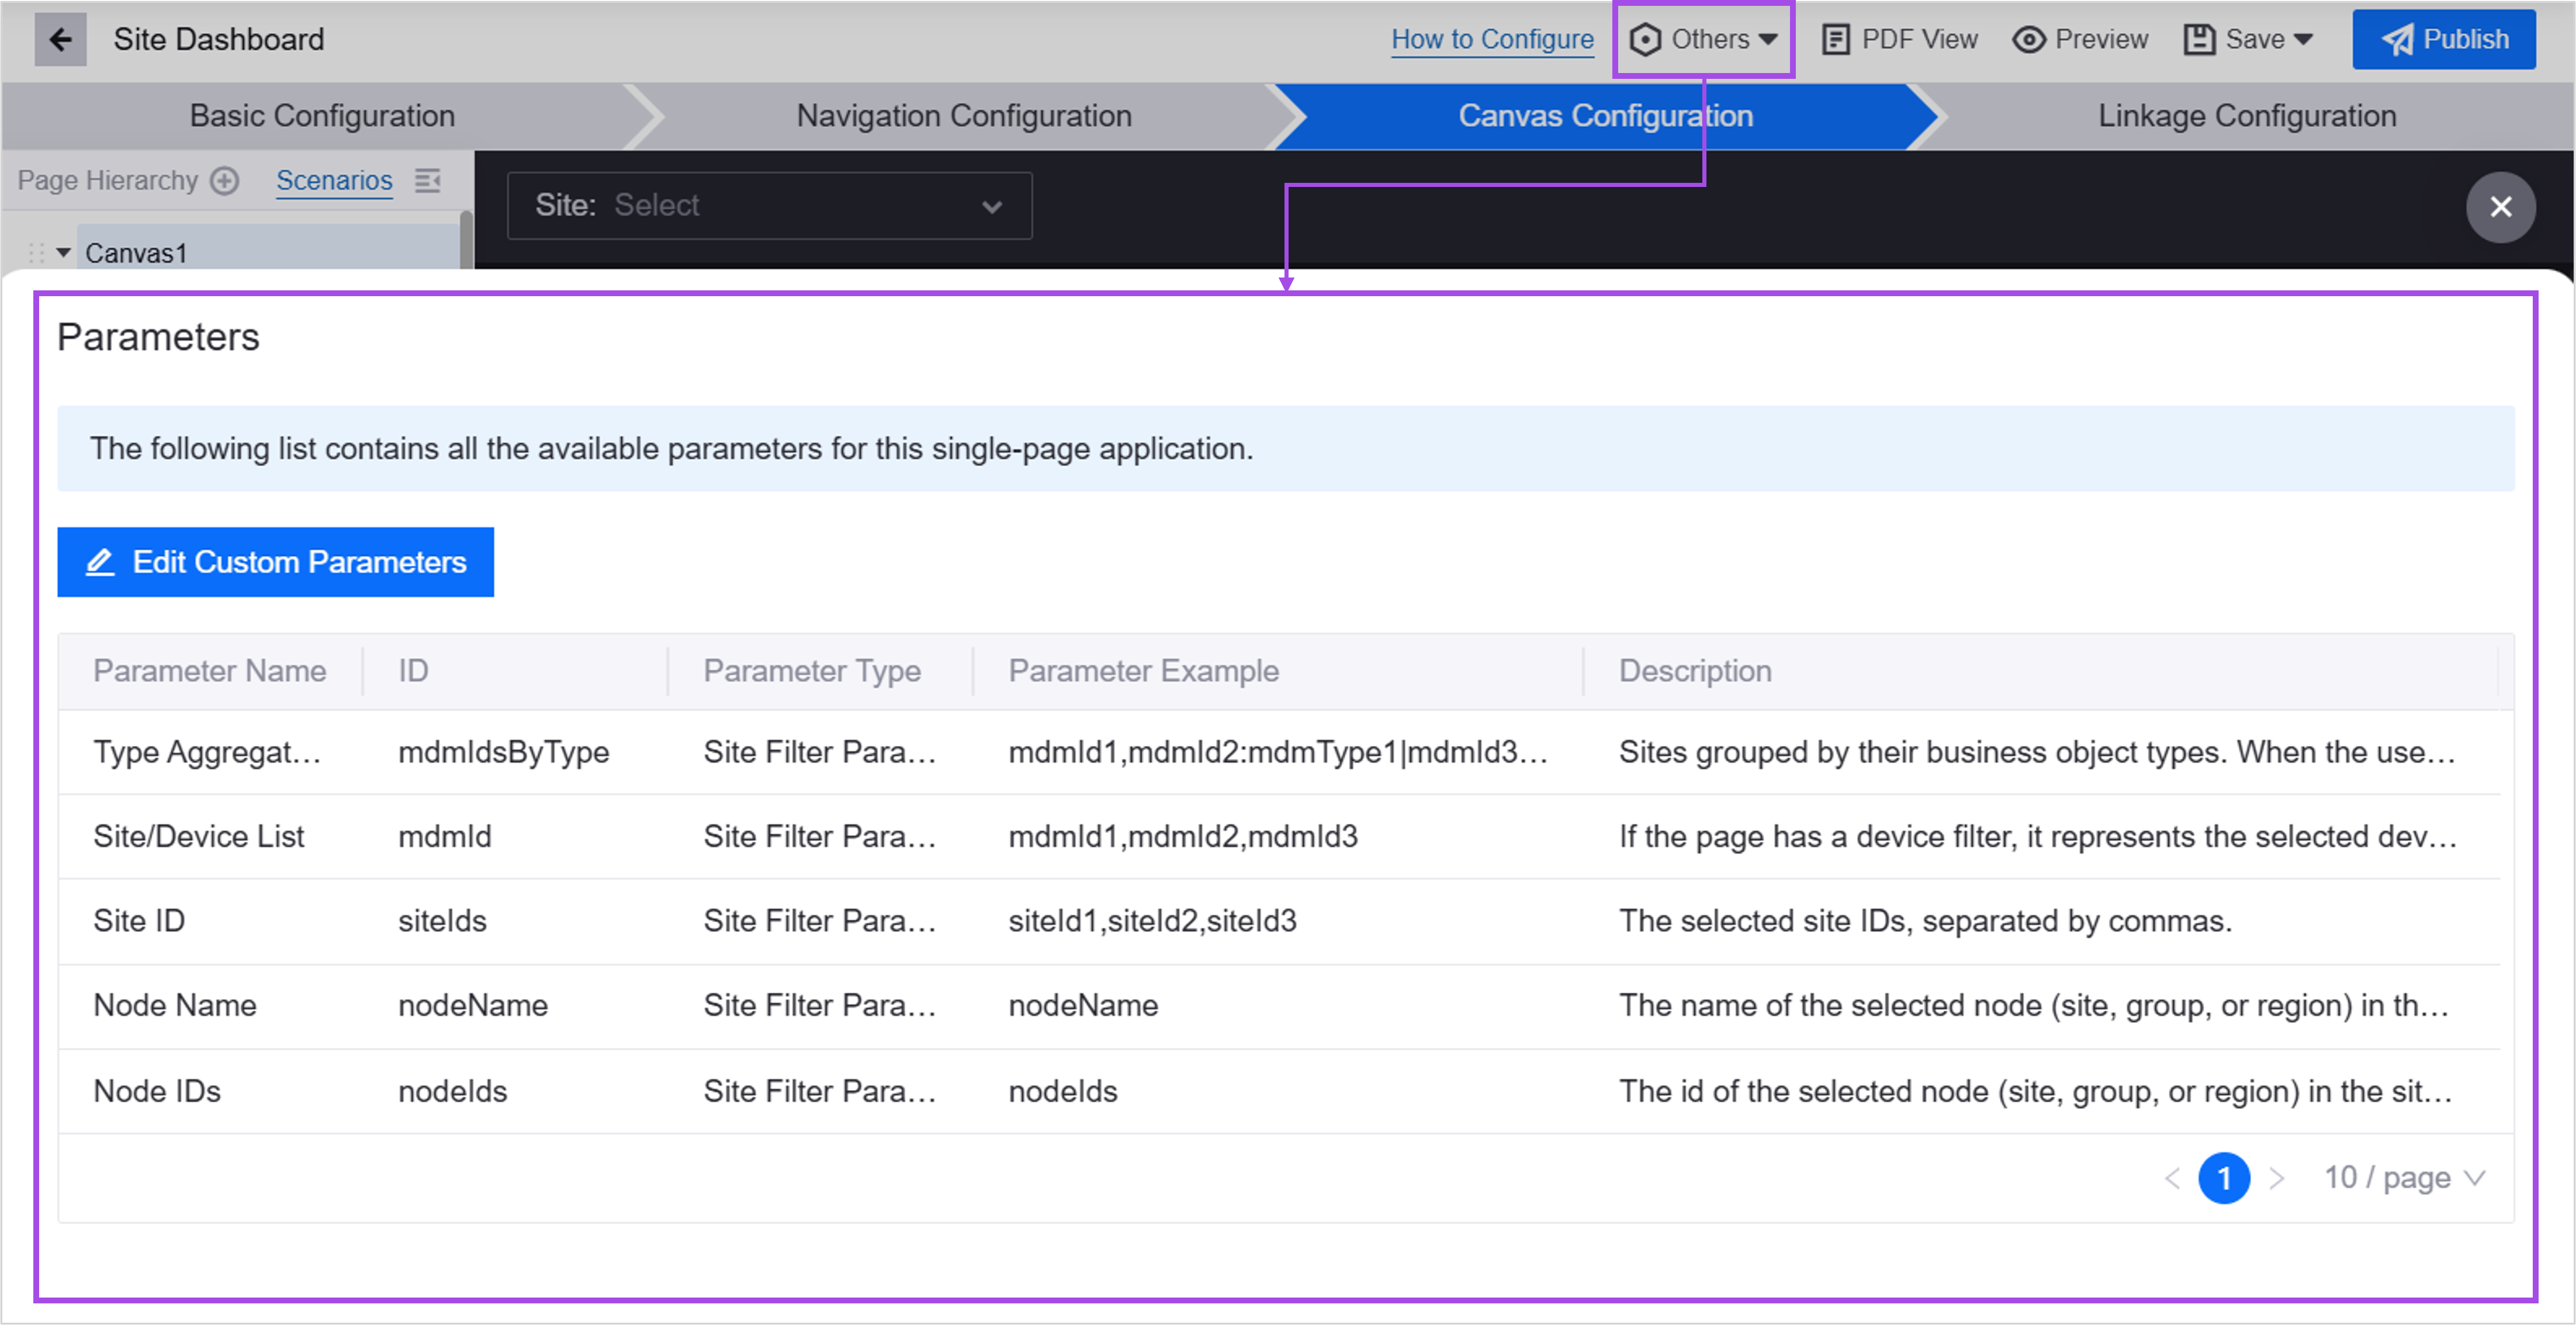Click the back arrow icon
Screen dimensions: 2576x1325
pyautogui.click(x=61, y=37)
